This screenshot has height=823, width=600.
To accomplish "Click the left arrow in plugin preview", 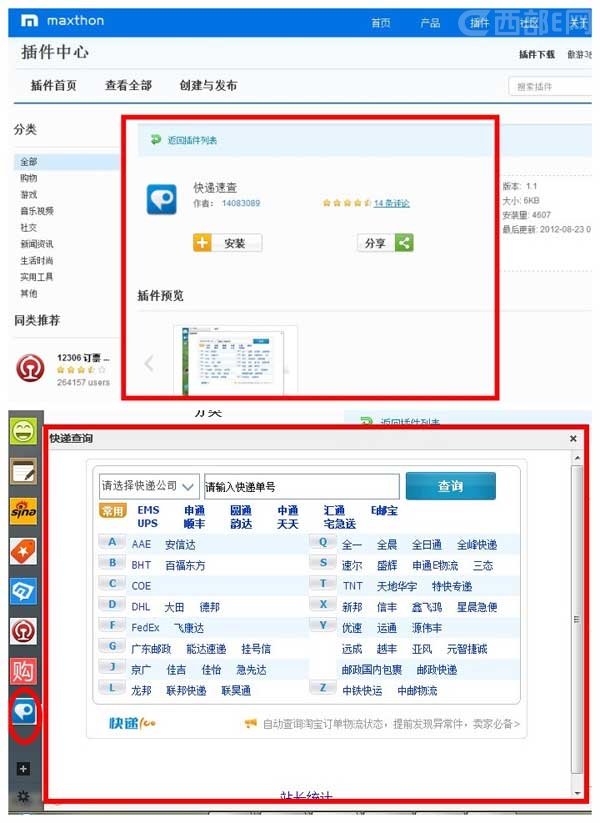I will tap(149, 363).
